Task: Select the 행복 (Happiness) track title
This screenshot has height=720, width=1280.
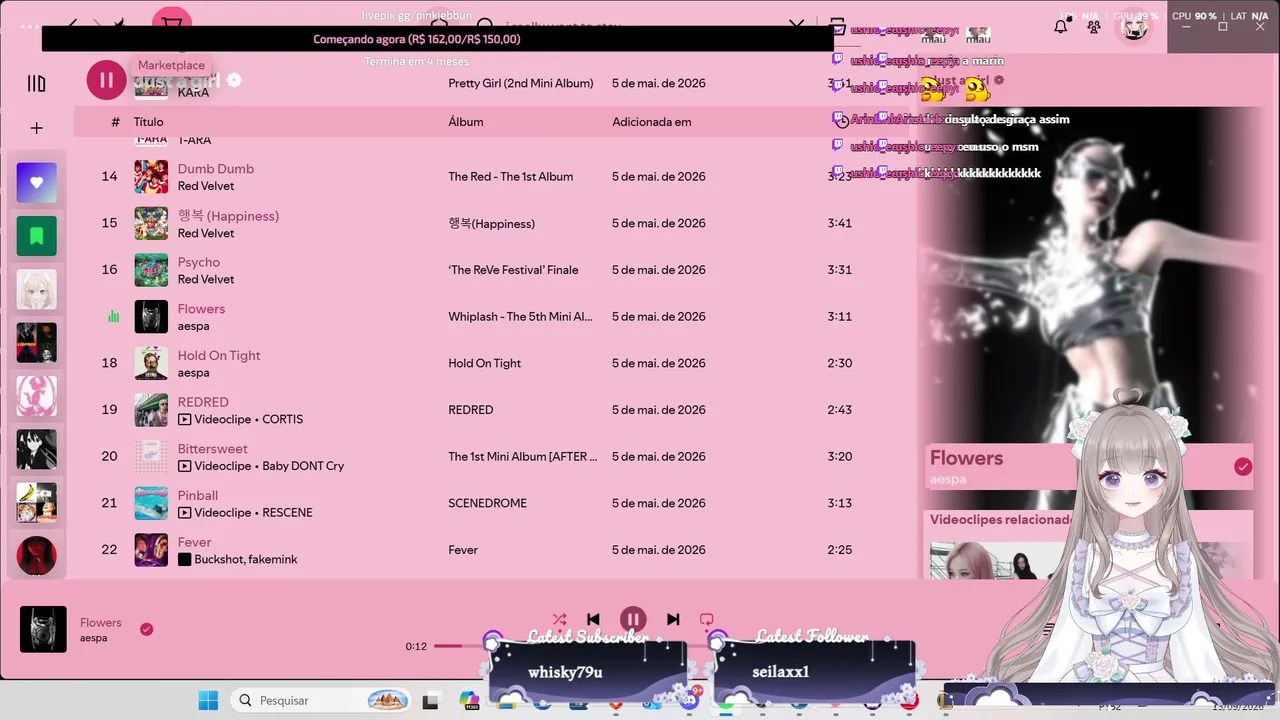Action: (228, 216)
